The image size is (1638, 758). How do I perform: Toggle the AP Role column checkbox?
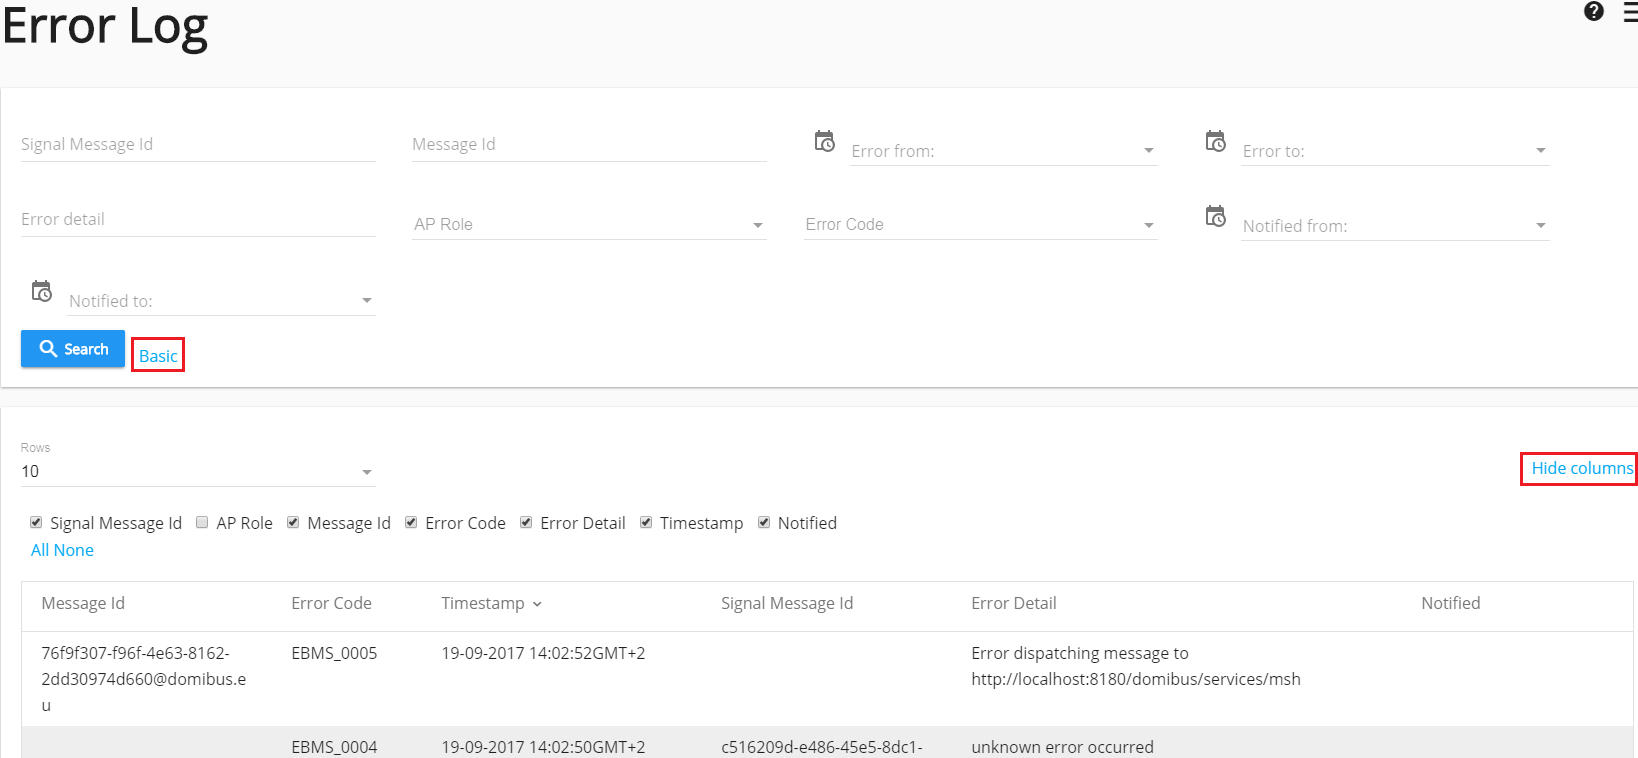point(202,523)
